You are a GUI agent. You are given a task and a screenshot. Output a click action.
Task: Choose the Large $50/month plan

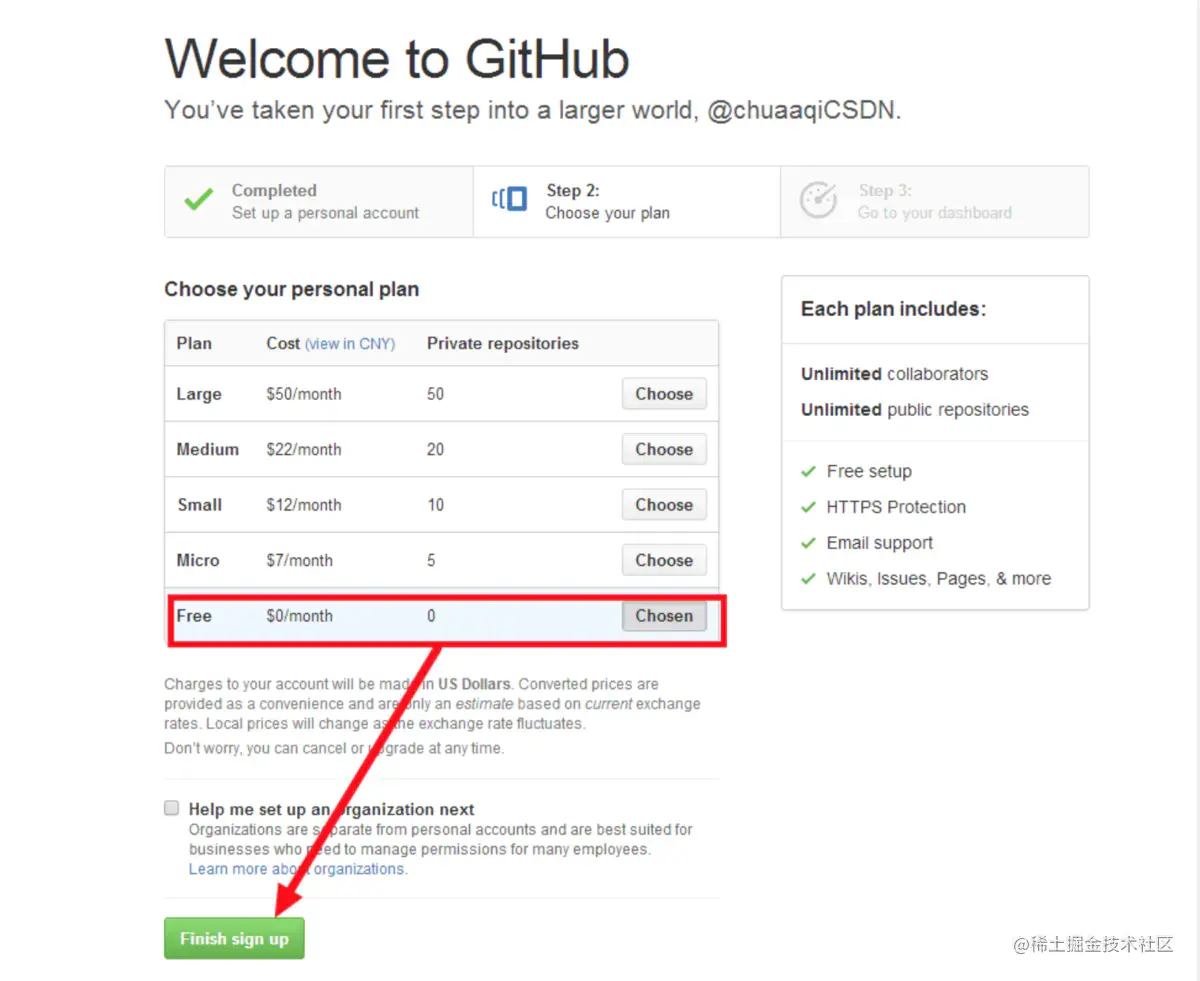tap(664, 394)
